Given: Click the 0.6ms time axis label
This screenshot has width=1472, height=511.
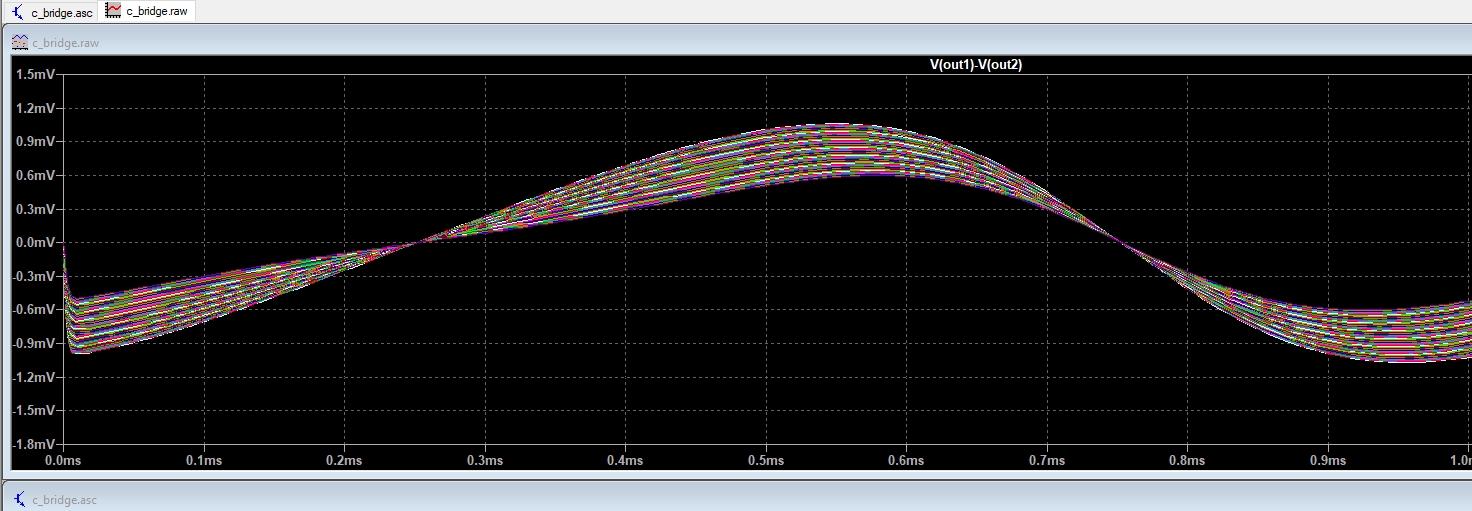Looking at the screenshot, I should pyautogui.click(x=906, y=461).
